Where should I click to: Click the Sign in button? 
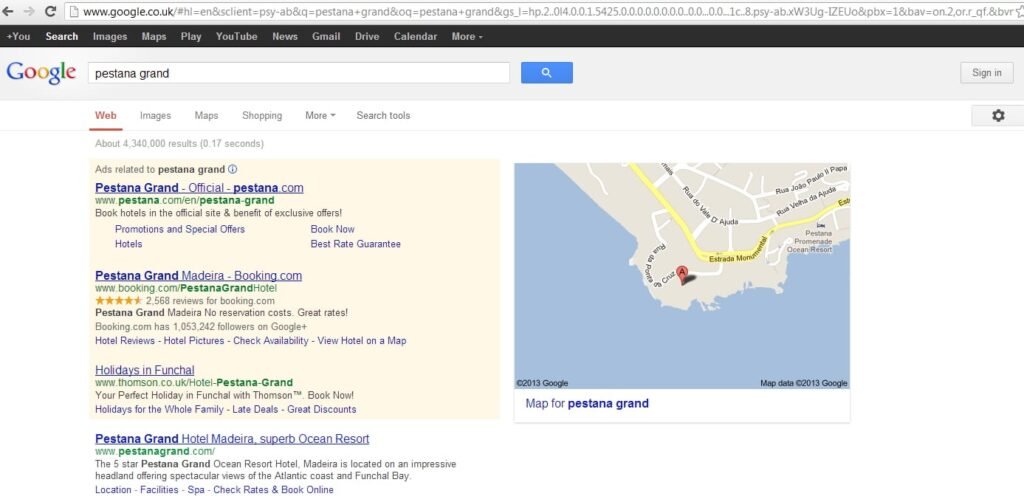[x=986, y=73]
